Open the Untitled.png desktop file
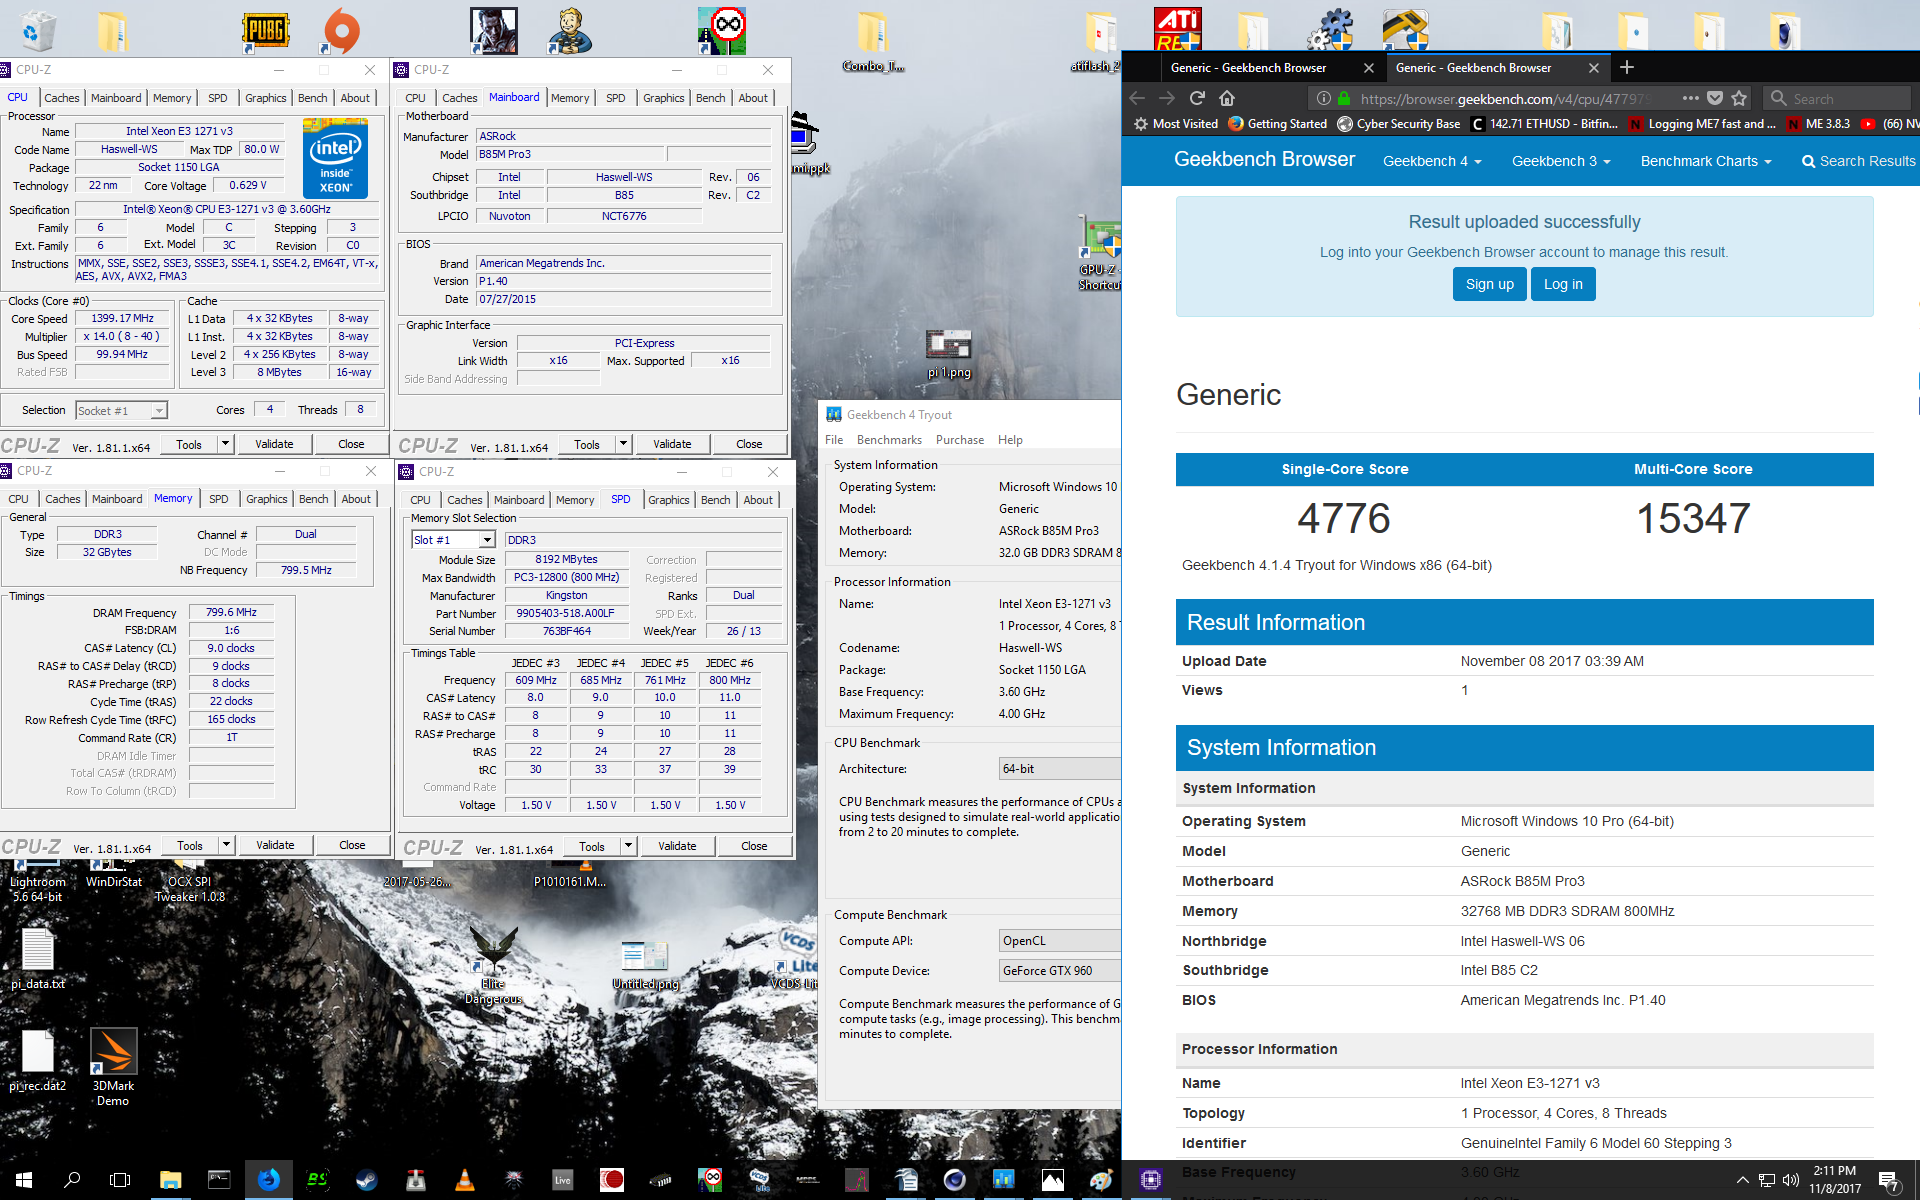 [x=645, y=964]
